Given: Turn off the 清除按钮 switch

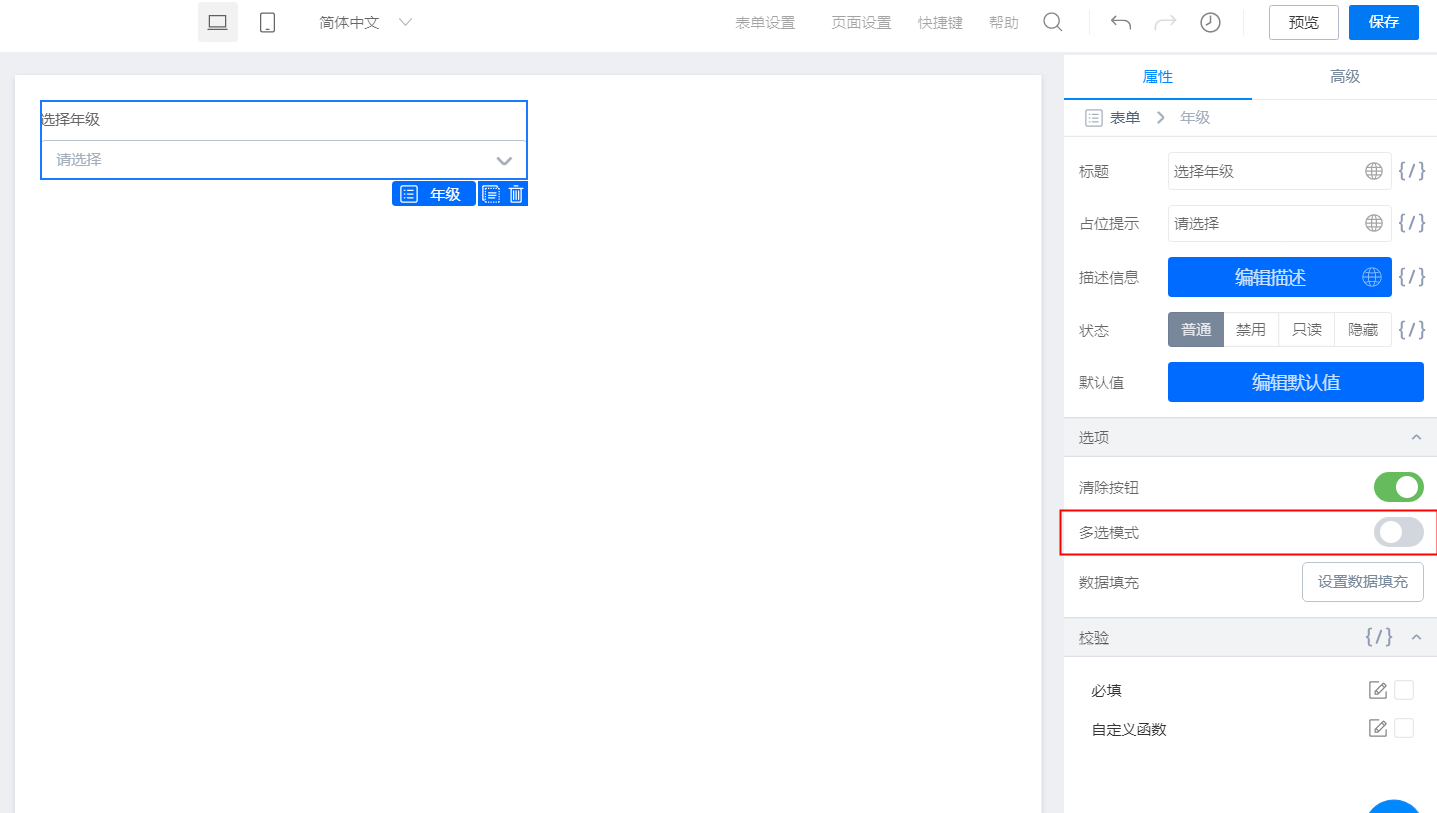Looking at the screenshot, I should [x=1398, y=487].
